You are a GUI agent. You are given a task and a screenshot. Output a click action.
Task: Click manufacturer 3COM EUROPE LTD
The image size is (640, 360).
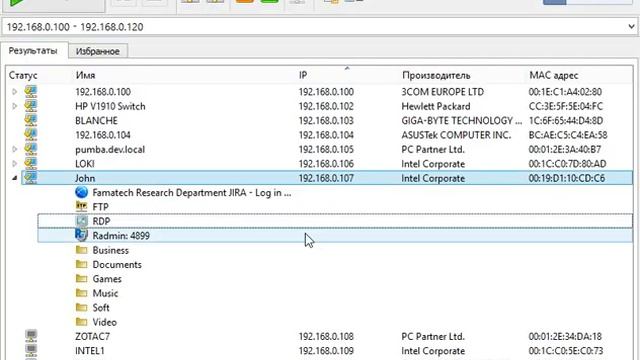coord(442,92)
